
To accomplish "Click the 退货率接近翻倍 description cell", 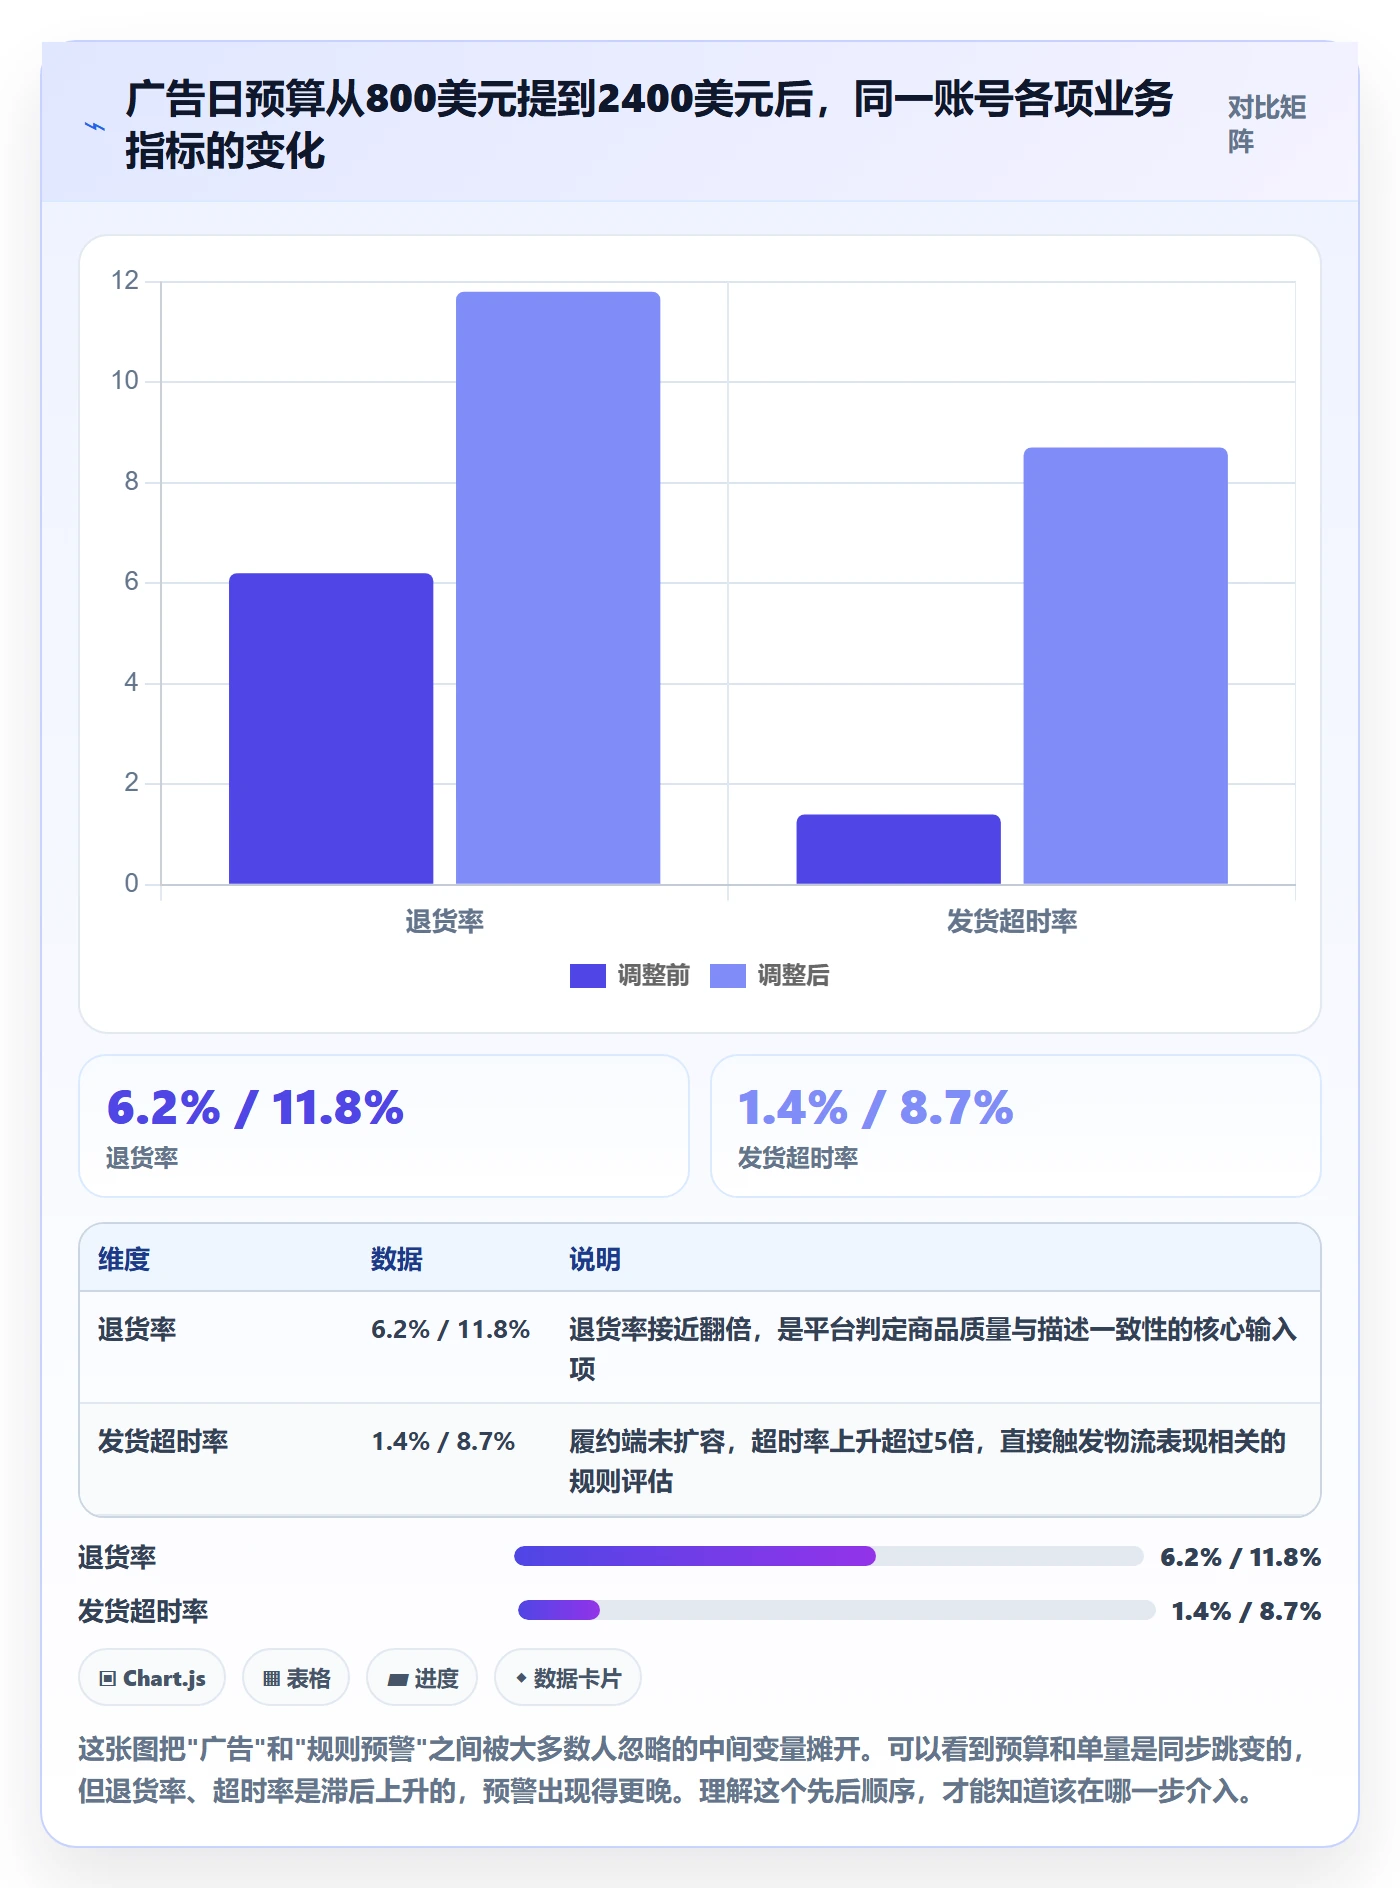I will tap(933, 1348).
